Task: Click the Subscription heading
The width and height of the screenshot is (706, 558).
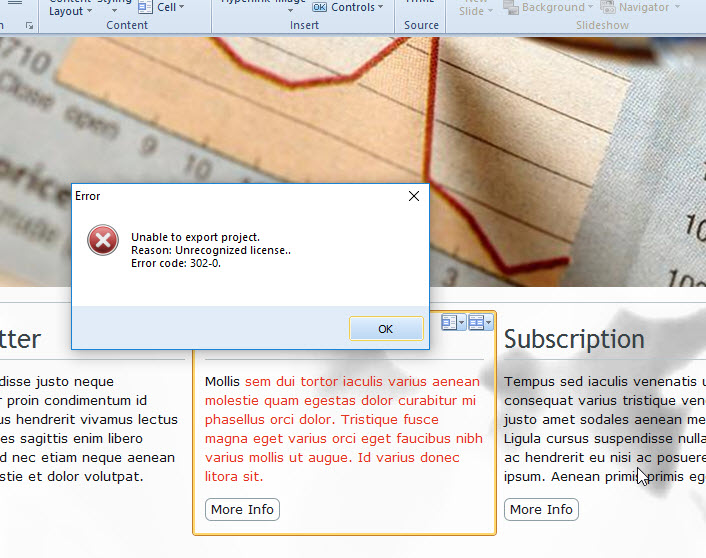Action: (x=574, y=339)
